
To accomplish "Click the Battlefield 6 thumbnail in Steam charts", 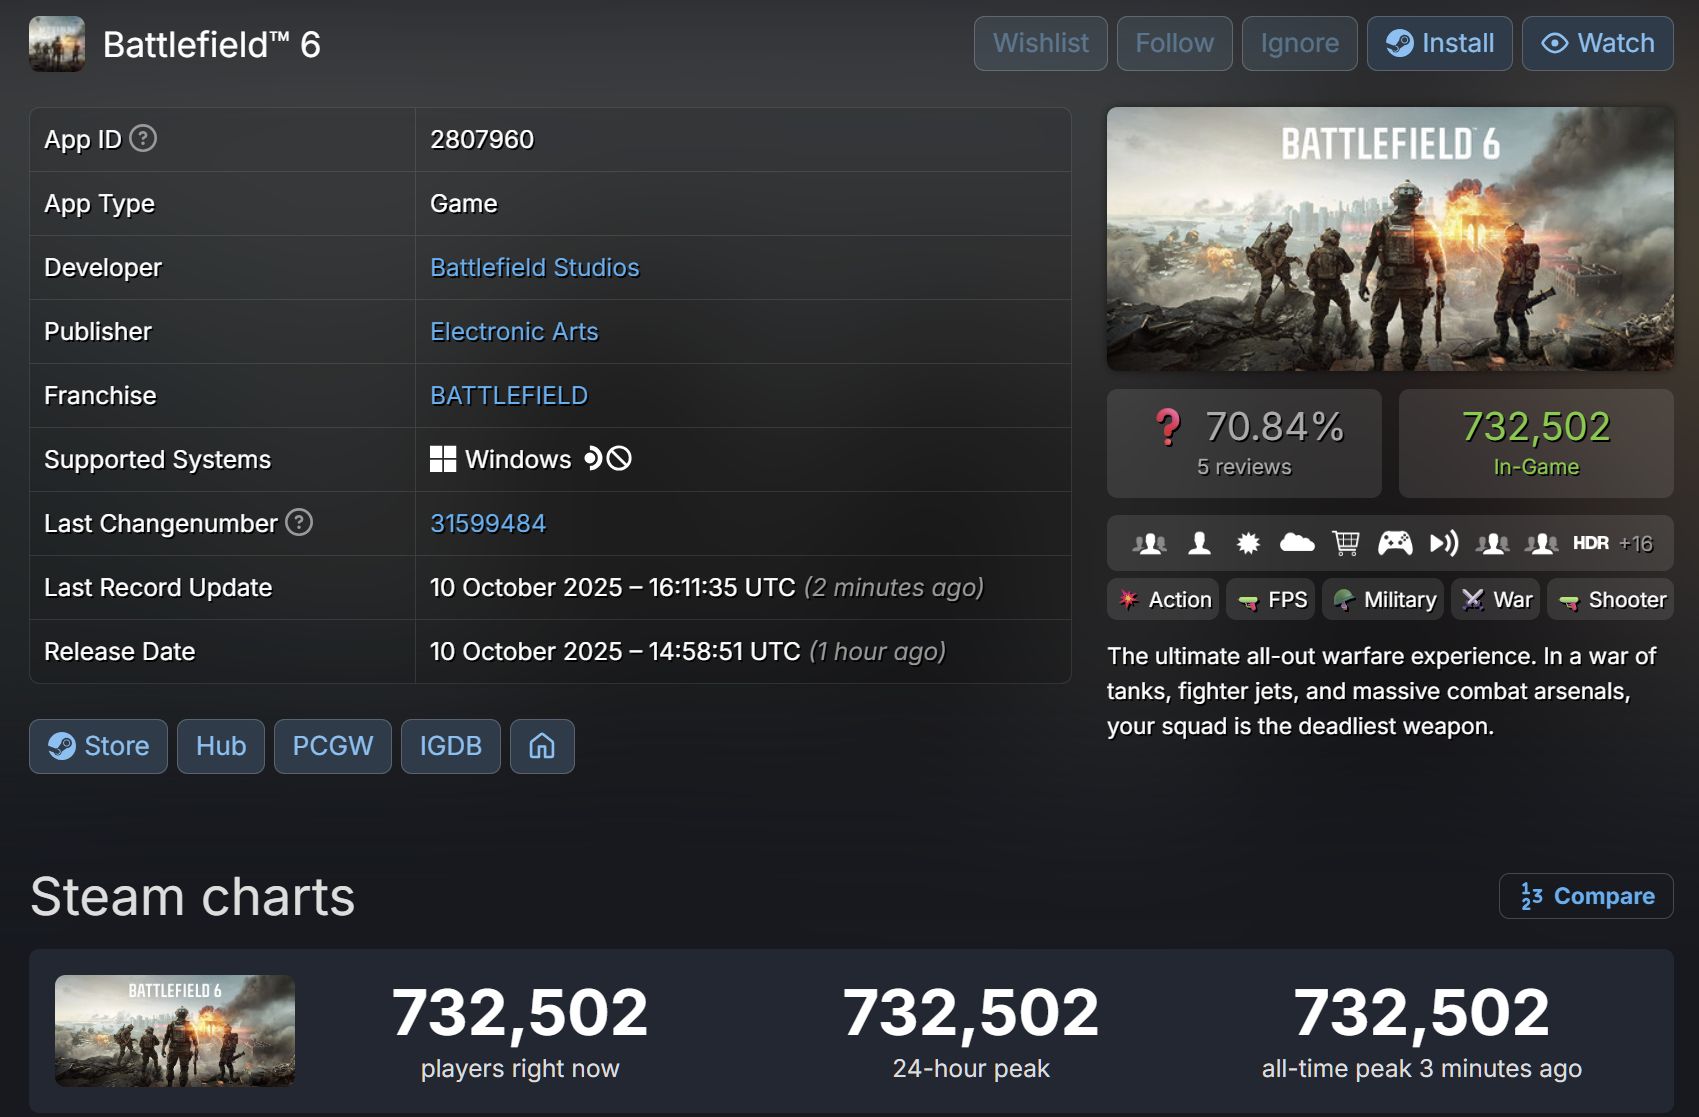I will (175, 1031).
